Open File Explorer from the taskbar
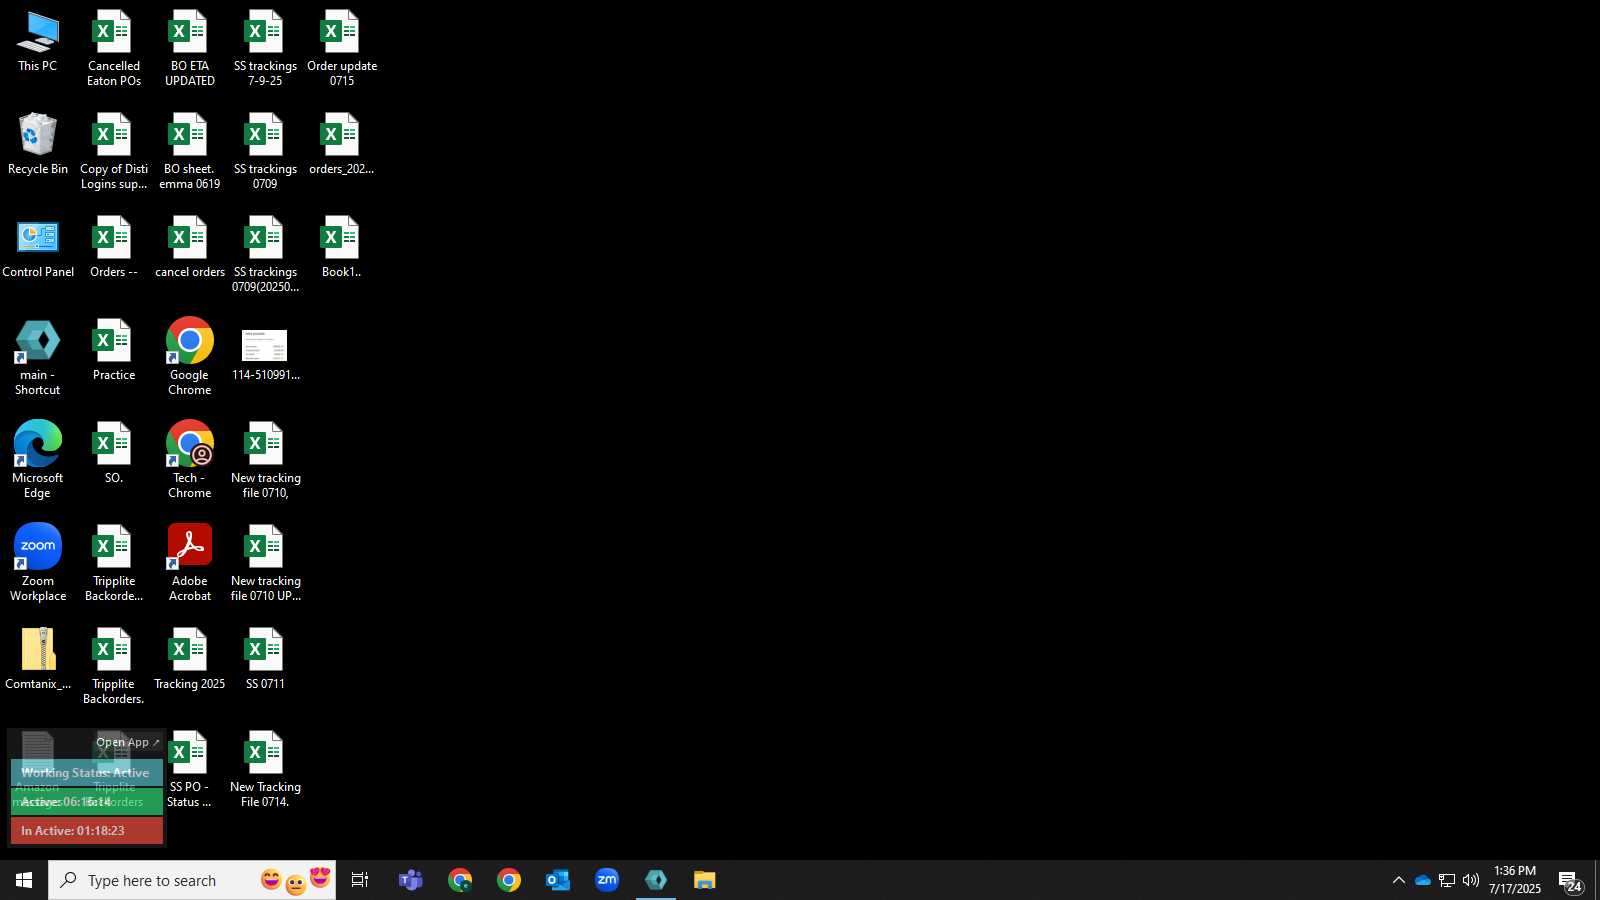The height and width of the screenshot is (900, 1600). pos(705,880)
